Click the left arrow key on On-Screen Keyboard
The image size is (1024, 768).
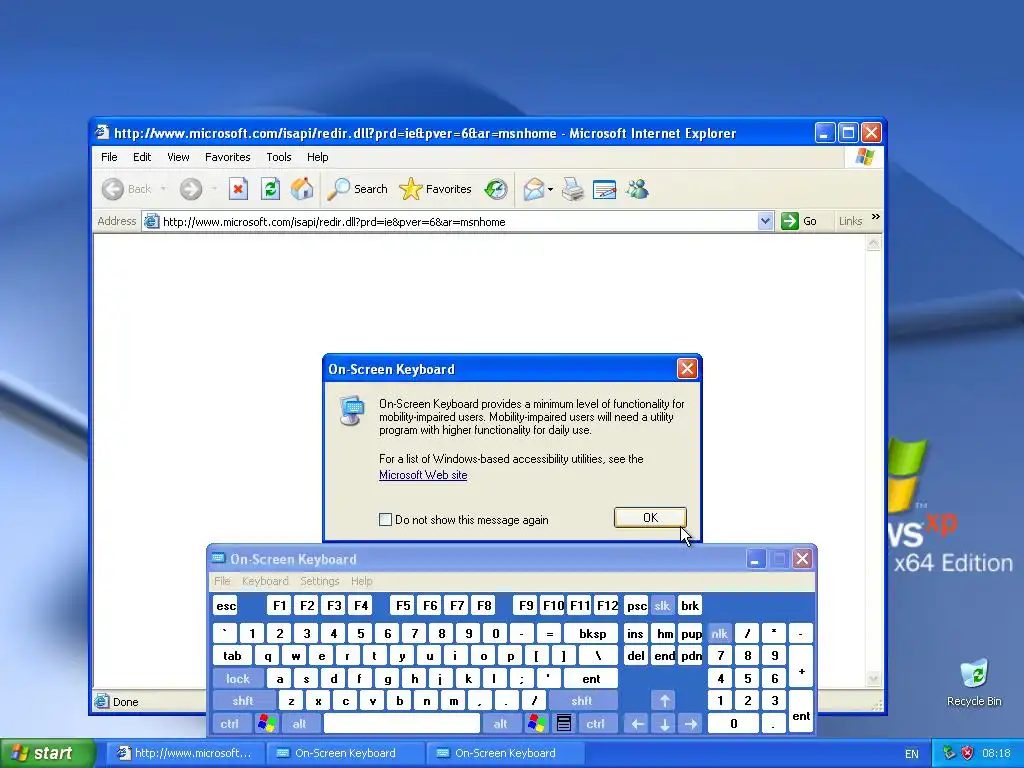(x=637, y=723)
